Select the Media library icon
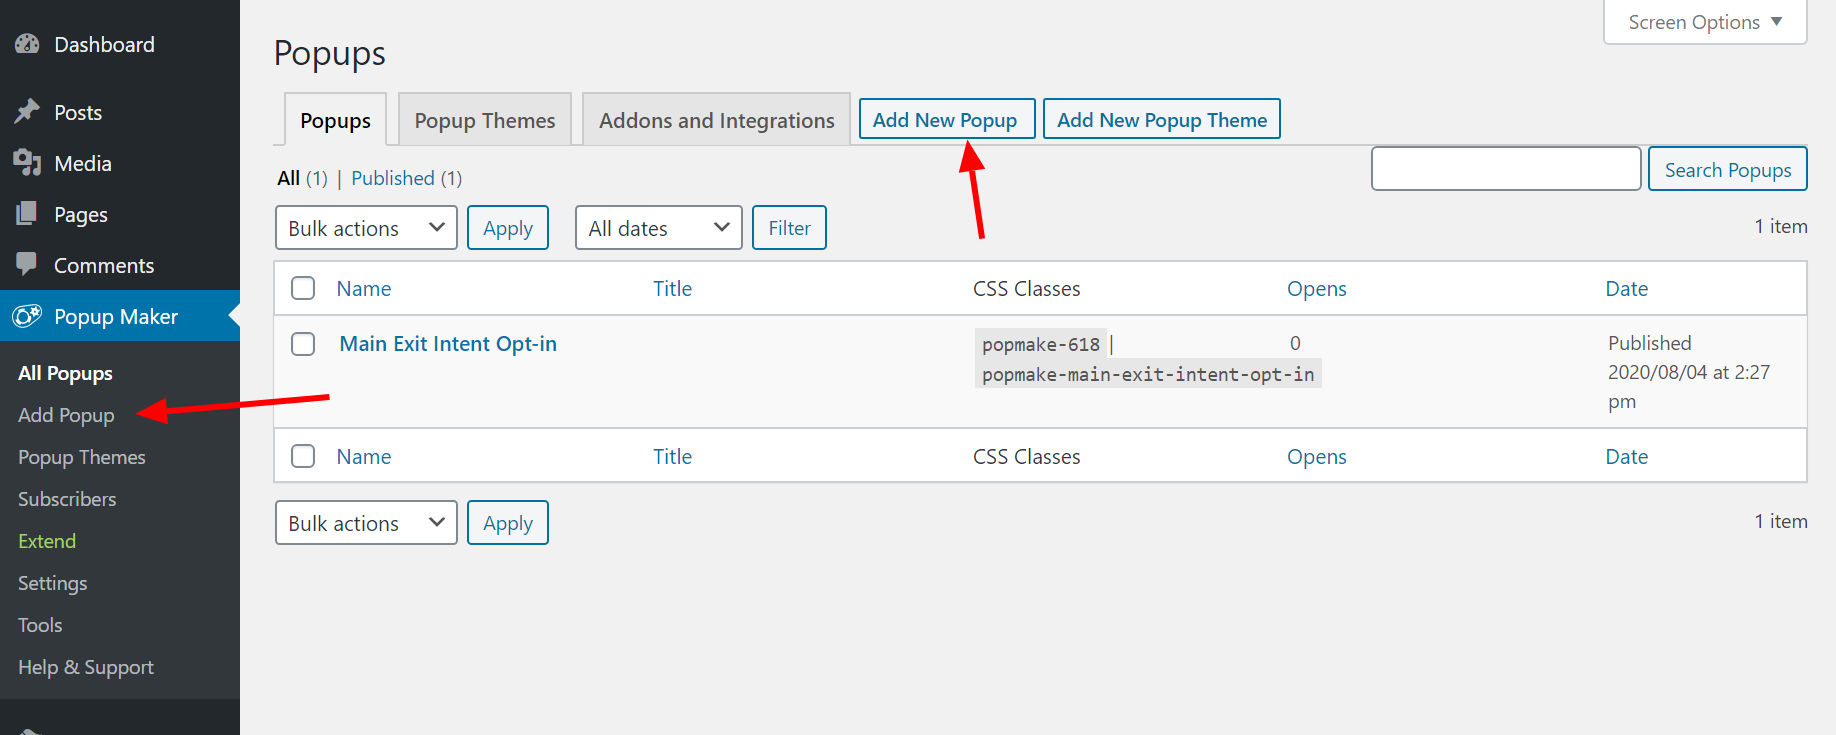 click(27, 163)
